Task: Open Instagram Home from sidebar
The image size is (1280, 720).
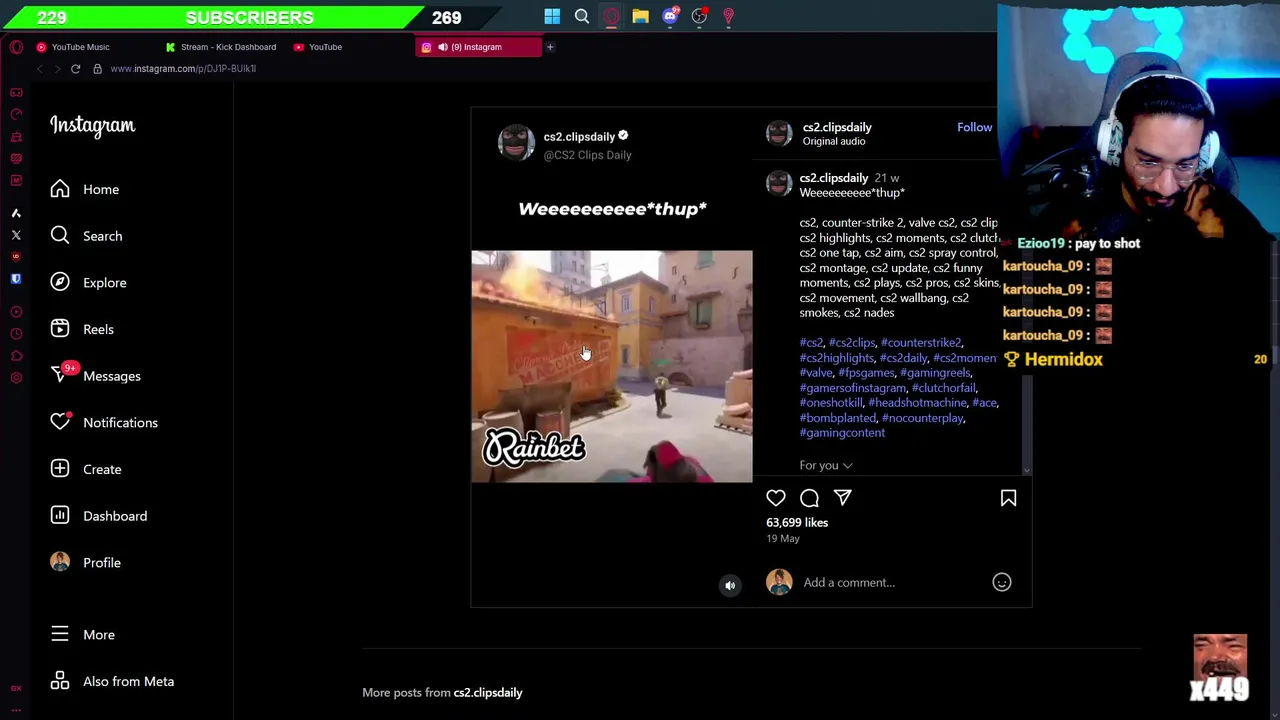Action: pyautogui.click(x=85, y=189)
